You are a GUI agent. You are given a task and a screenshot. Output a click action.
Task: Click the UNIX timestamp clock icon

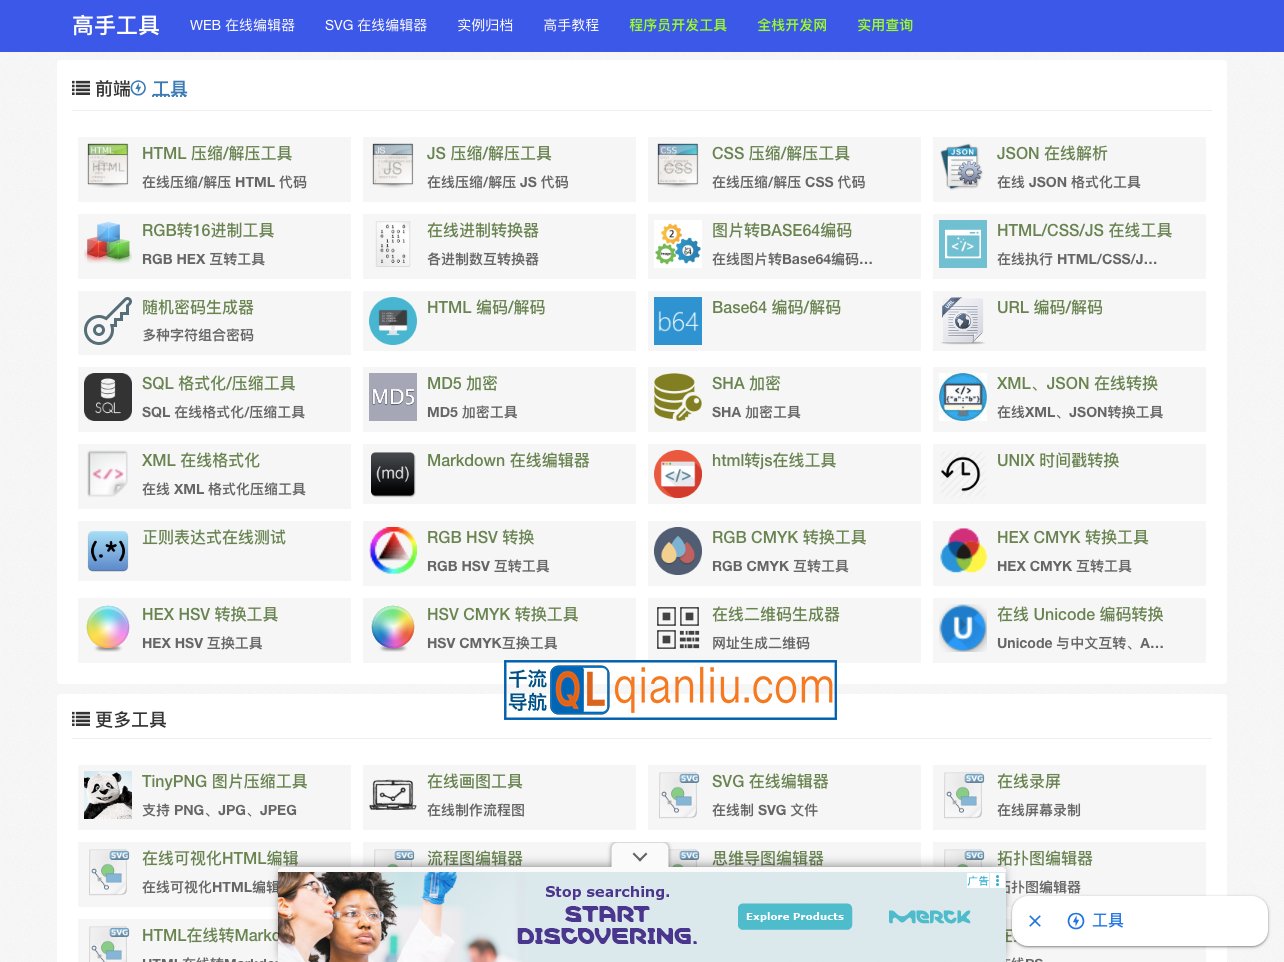pyautogui.click(x=962, y=474)
